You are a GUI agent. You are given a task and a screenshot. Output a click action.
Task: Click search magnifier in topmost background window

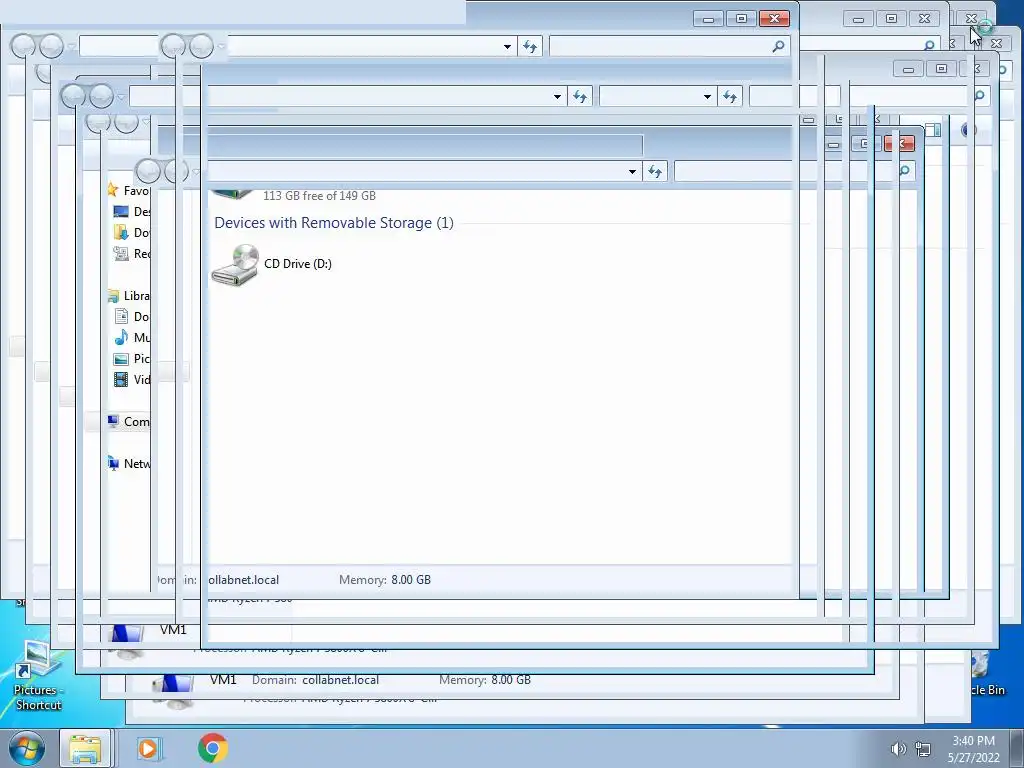coord(778,46)
